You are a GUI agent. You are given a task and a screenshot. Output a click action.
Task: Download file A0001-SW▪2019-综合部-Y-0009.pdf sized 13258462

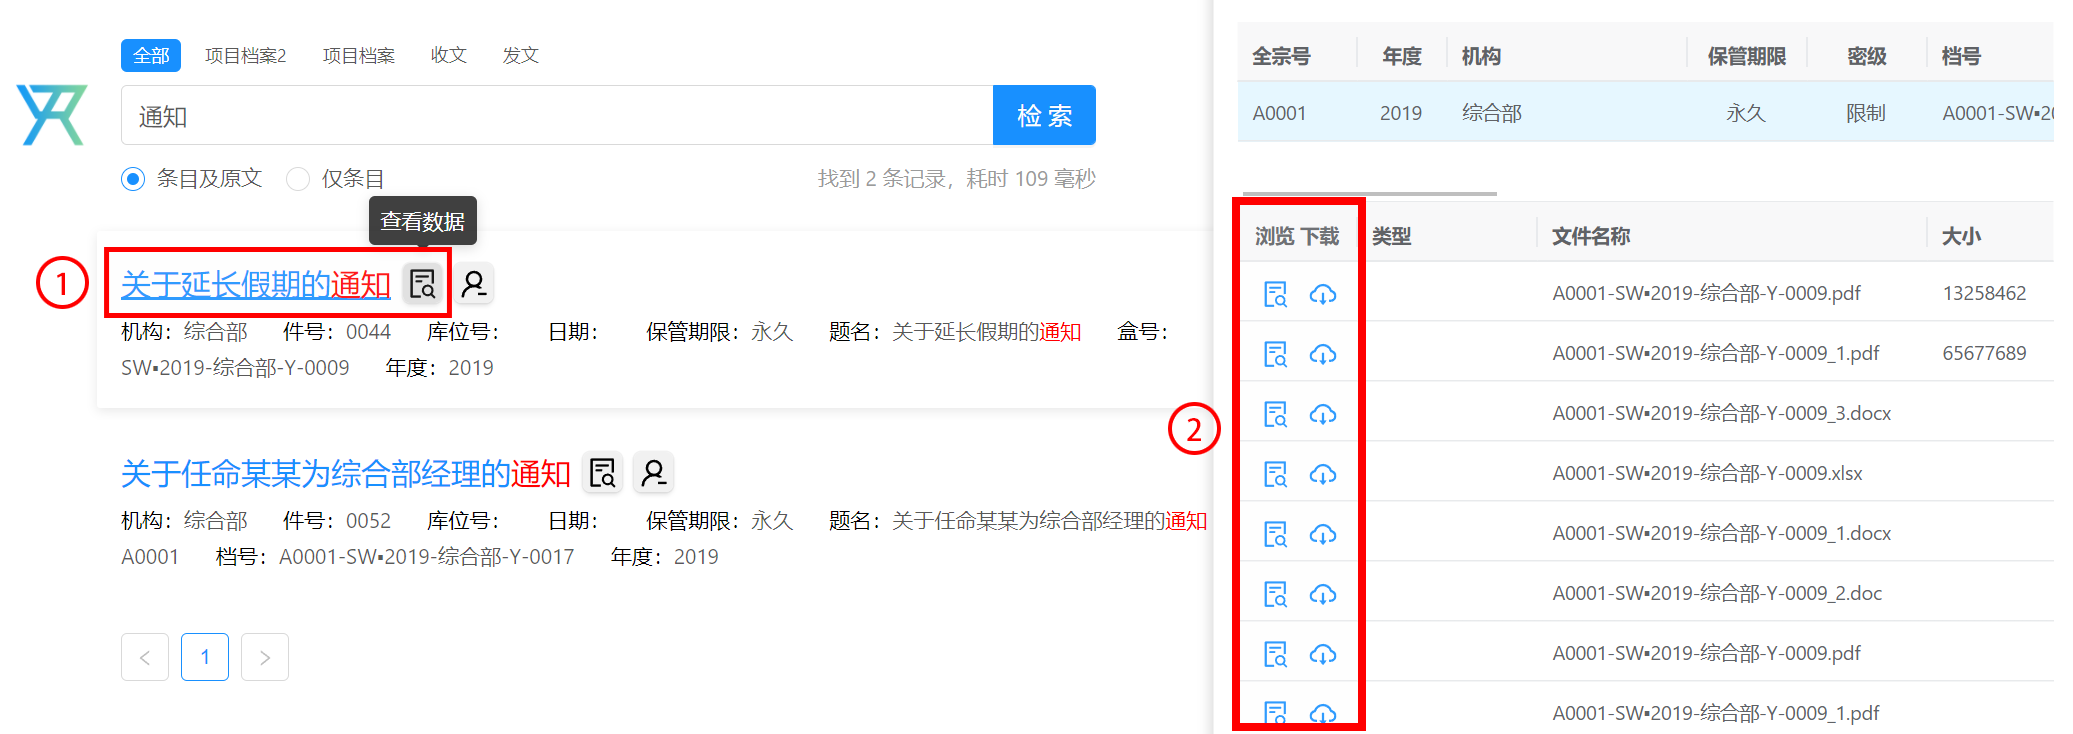pyautogui.click(x=1323, y=294)
